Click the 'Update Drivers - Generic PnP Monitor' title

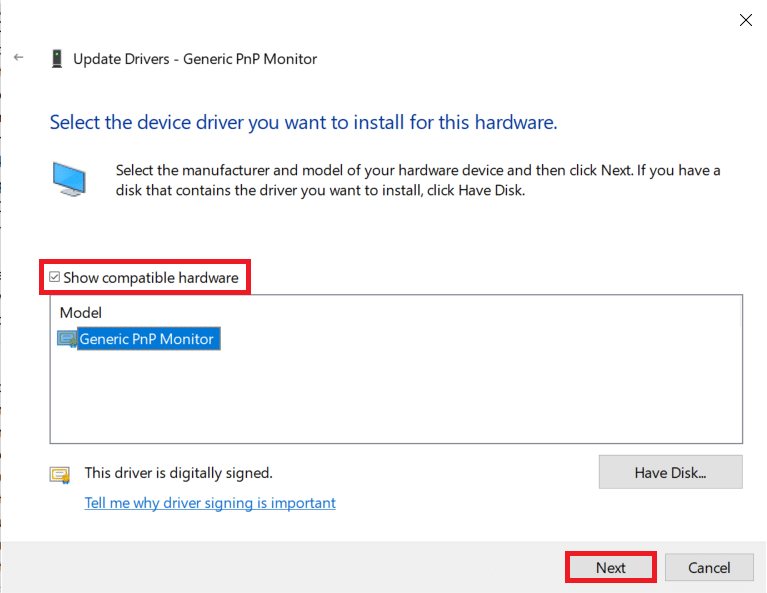[x=195, y=59]
